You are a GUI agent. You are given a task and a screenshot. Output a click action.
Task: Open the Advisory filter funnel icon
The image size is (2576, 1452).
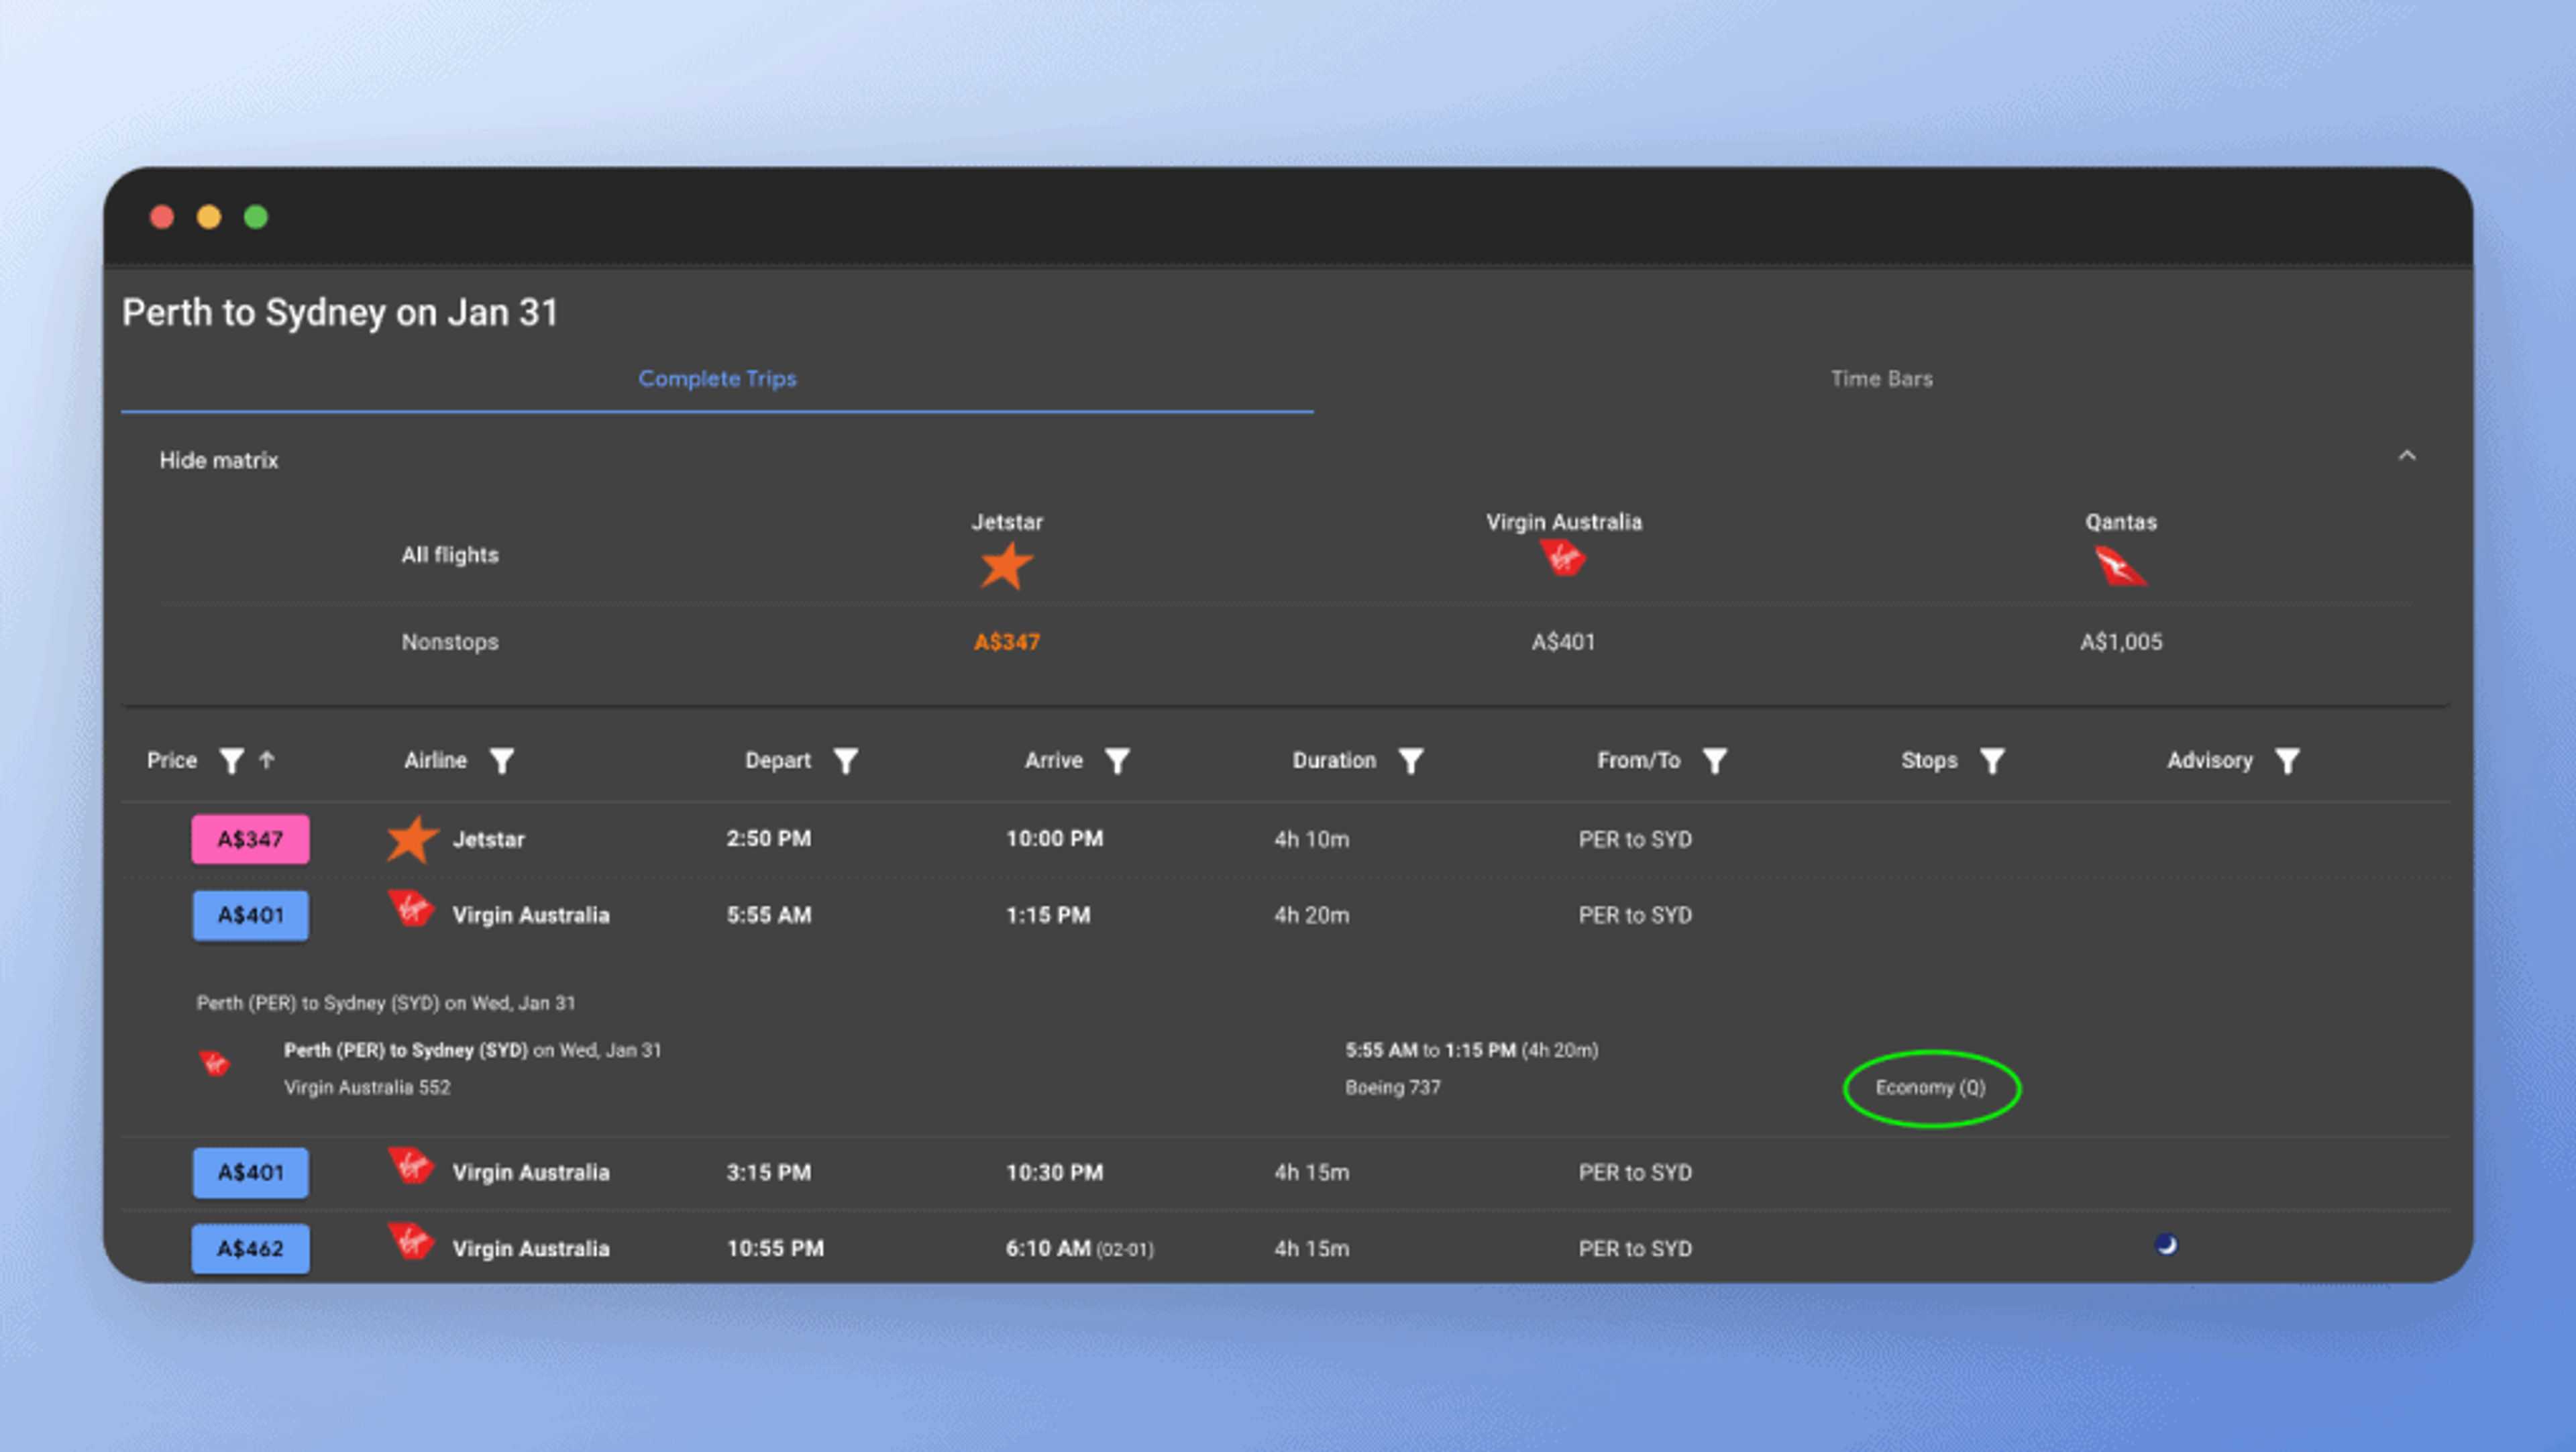point(2286,761)
